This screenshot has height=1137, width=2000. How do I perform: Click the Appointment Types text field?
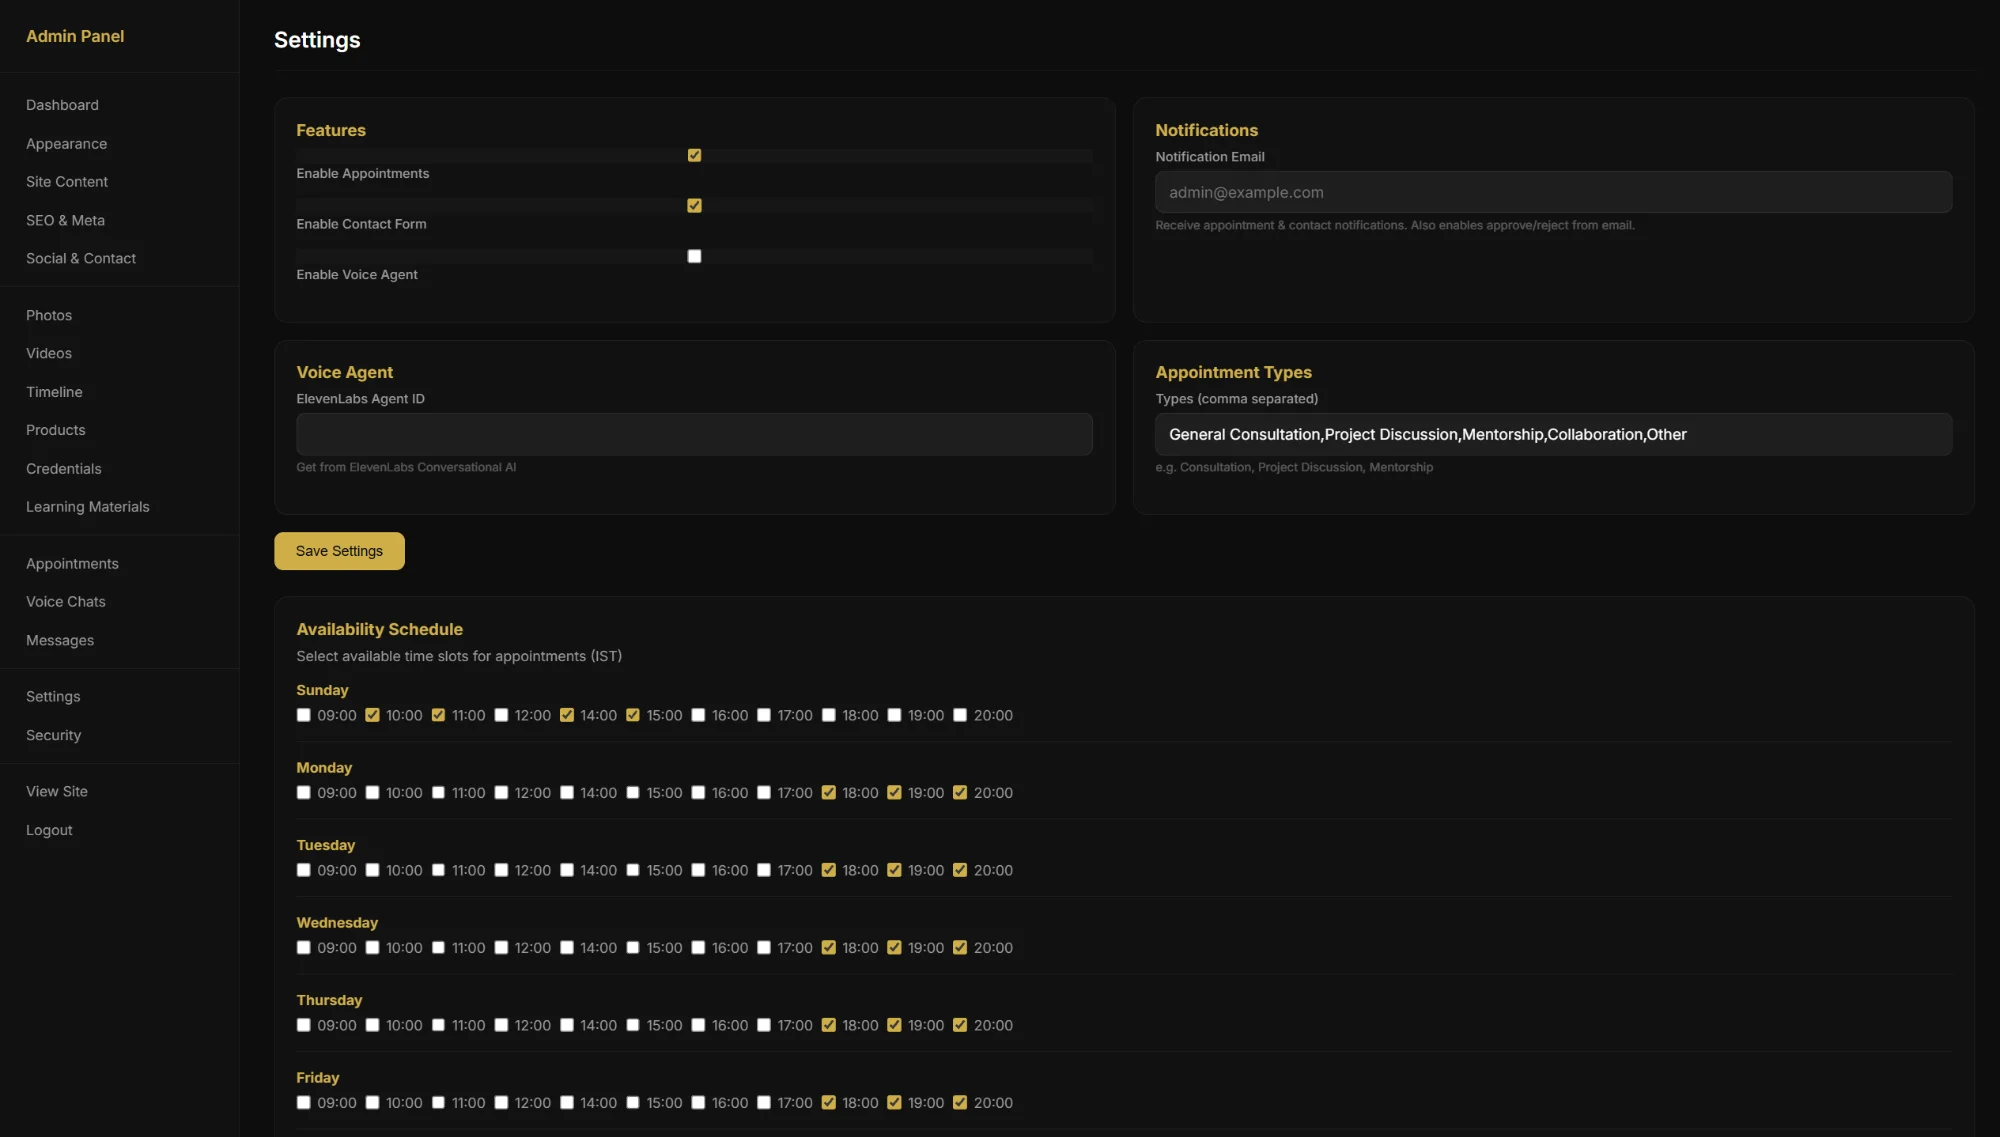pos(1552,434)
